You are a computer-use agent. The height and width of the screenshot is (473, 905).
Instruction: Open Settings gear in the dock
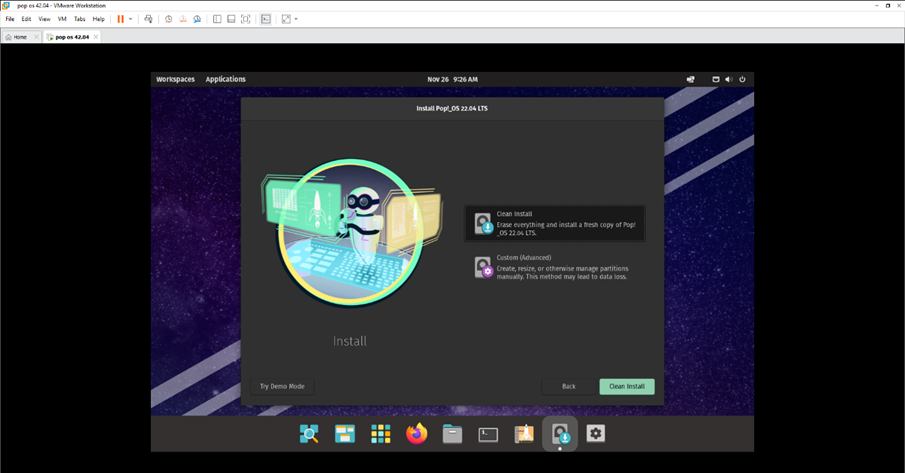point(596,434)
